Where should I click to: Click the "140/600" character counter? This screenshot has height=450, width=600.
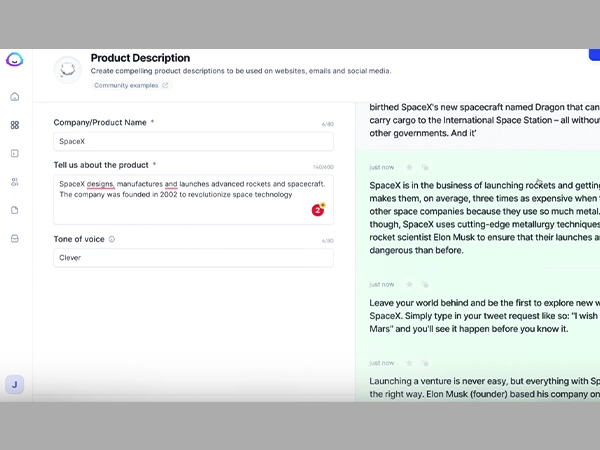(x=323, y=167)
